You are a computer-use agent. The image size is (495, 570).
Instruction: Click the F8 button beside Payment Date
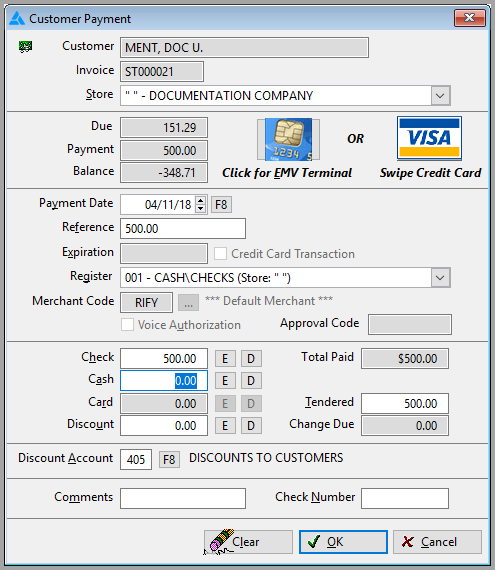[221, 205]
